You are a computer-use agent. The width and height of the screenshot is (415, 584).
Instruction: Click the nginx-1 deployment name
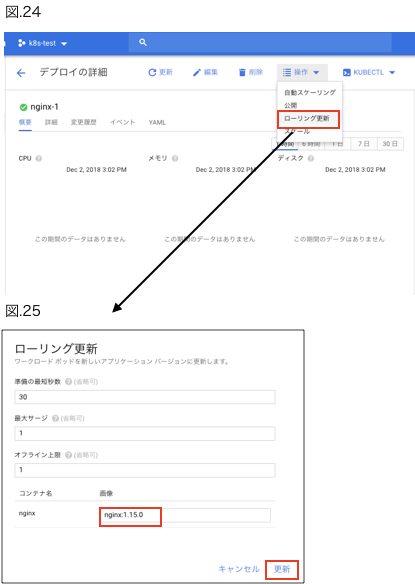click(x=44, y=107)
